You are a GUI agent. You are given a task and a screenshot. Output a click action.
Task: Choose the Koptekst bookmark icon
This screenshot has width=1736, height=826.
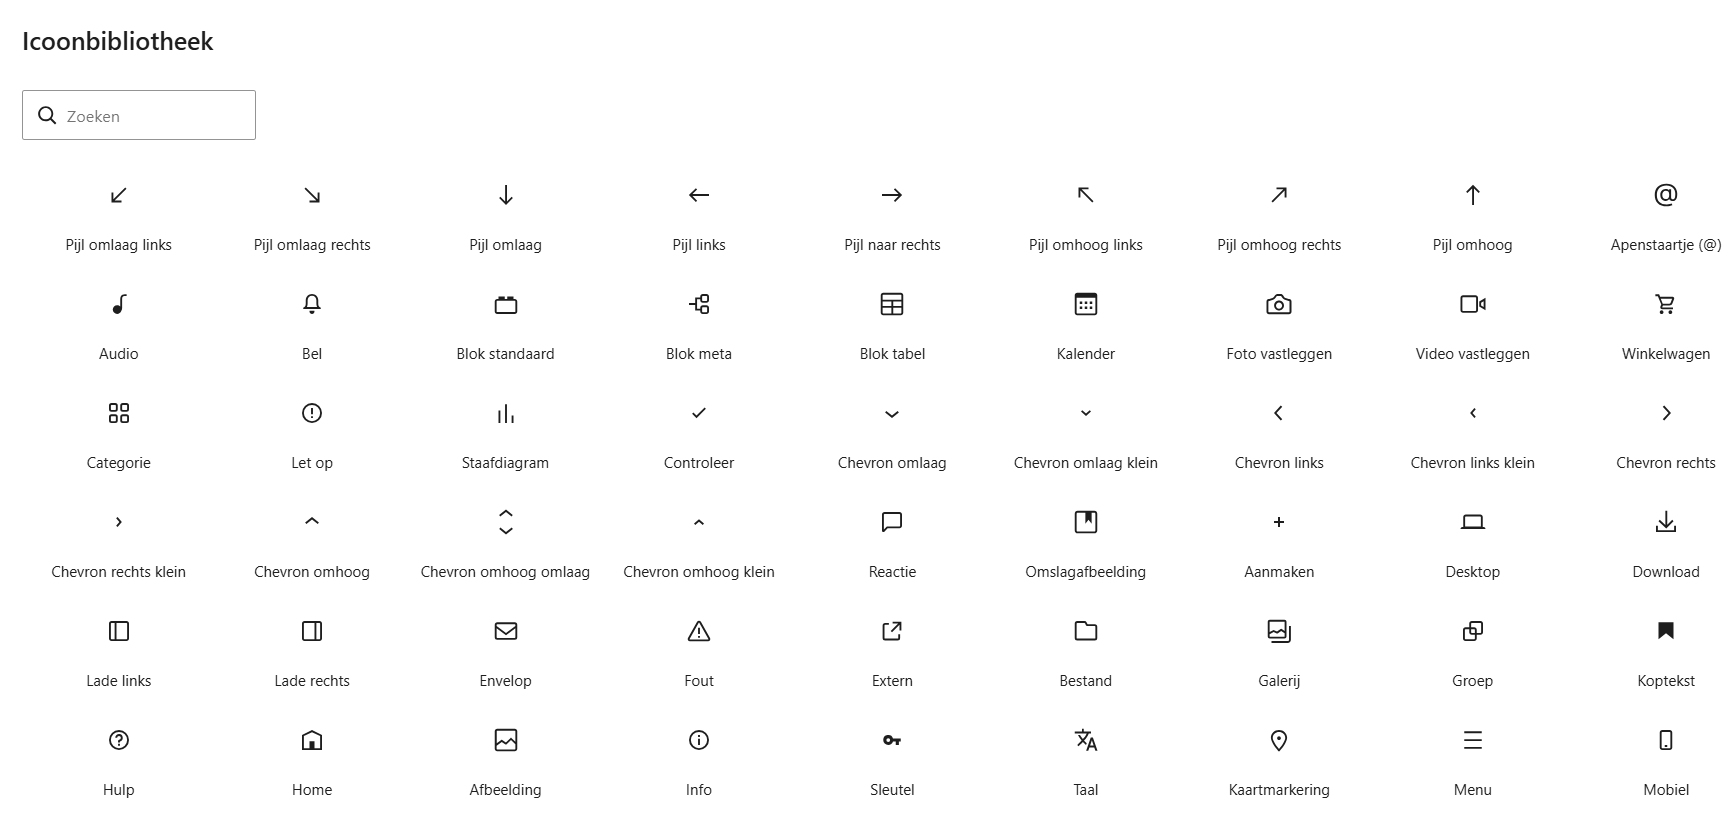coord(1666,631)
